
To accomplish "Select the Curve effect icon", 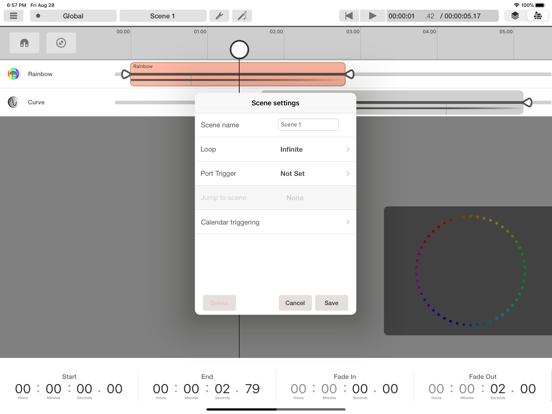I will [x=13, y=102].
